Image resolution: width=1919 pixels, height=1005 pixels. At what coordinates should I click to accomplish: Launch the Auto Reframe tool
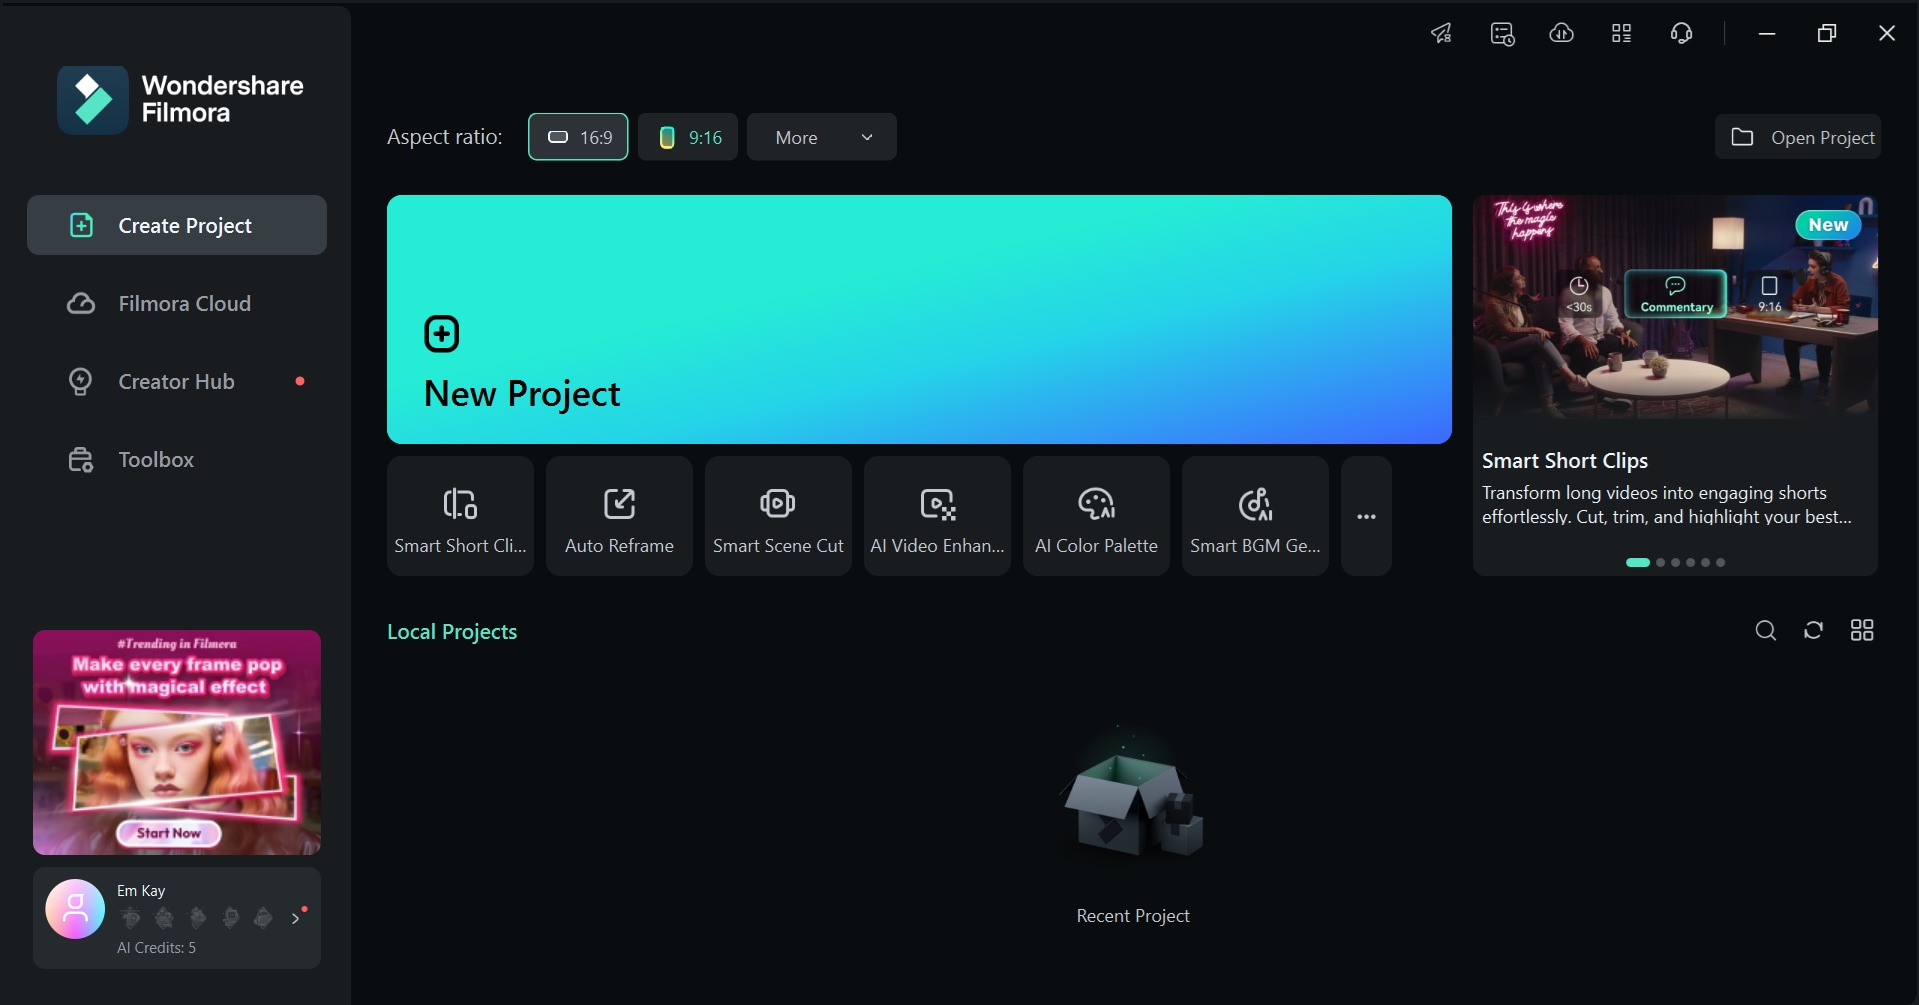click(x=619, y=516)
